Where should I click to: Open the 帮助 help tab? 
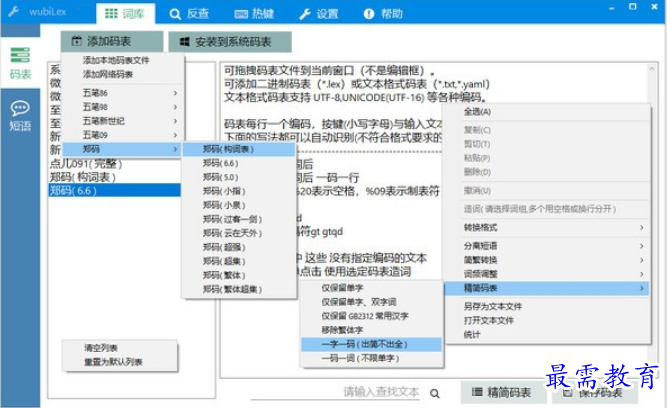pos(383,14)
